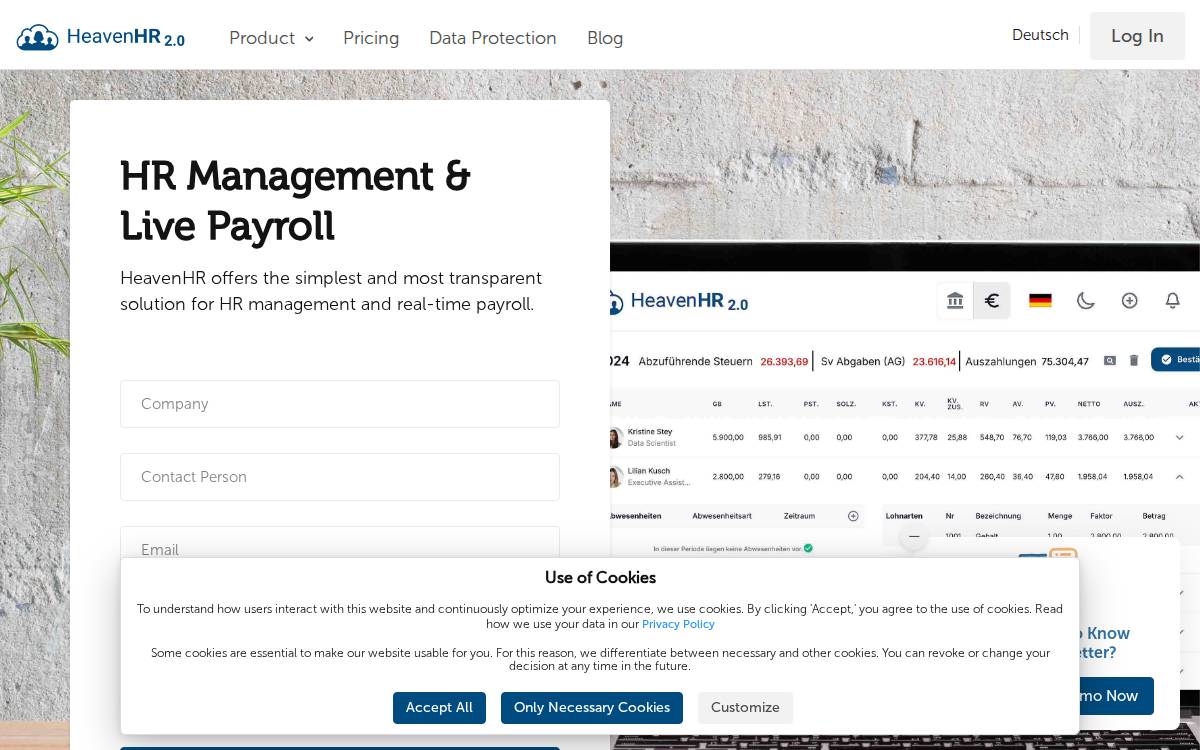Customize cookie settings
1200x750 pixels.
745,708
